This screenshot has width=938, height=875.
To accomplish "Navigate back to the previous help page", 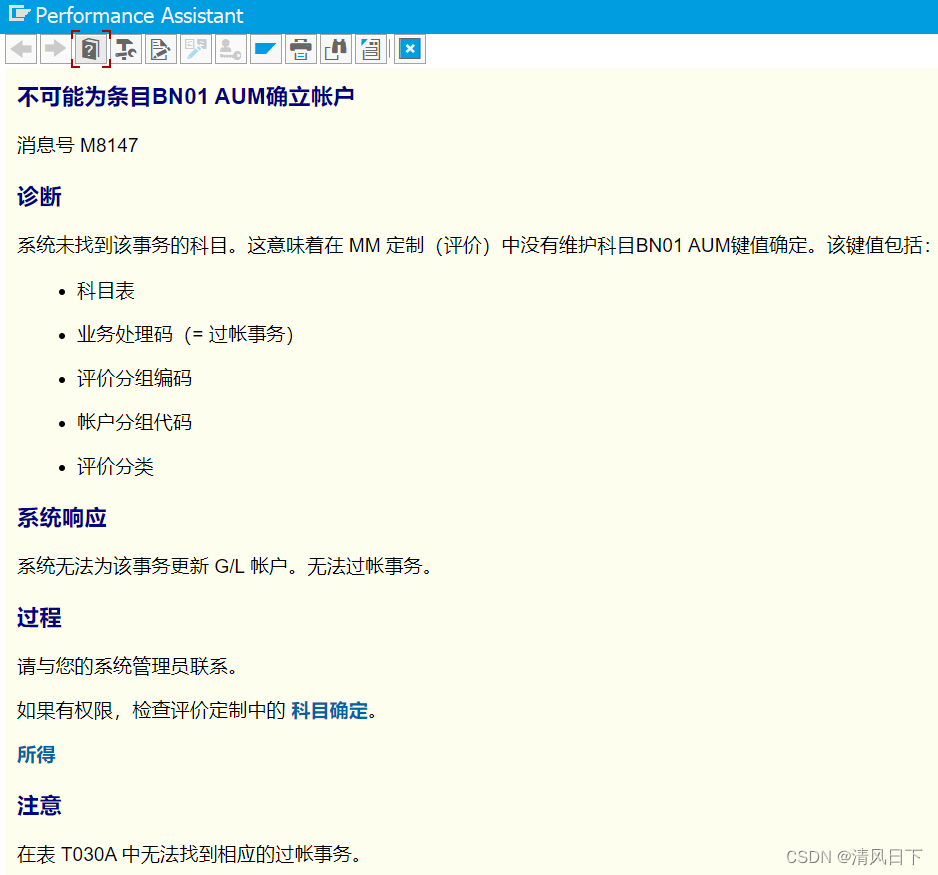I will 21,49.
